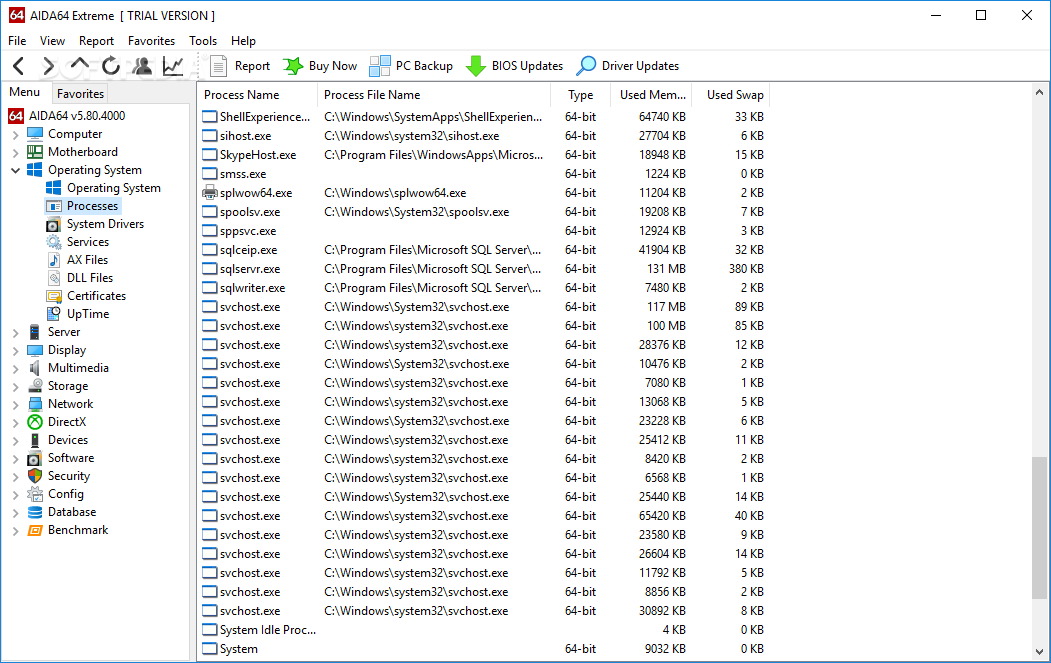This screenshot has width=1051, height=663.
Task: Expand the Server tree node
Action: [15, 333]
